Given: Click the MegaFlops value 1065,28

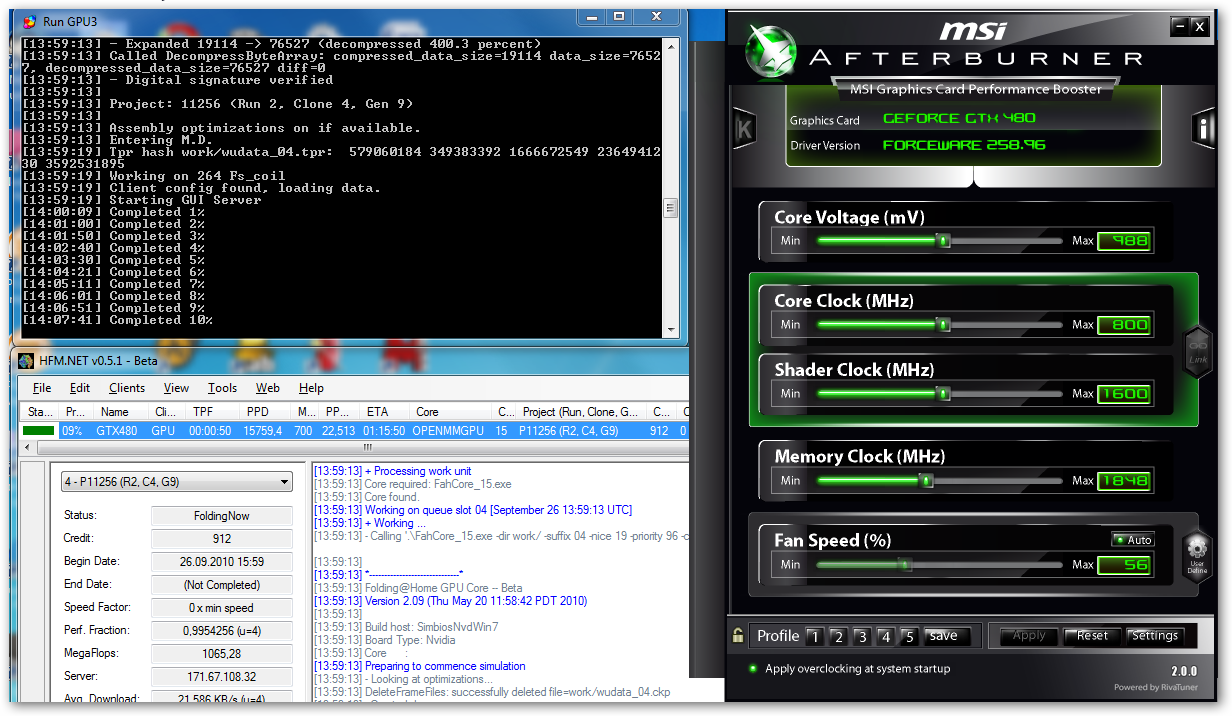Looking at the screenshot, I should pos(222,654).
